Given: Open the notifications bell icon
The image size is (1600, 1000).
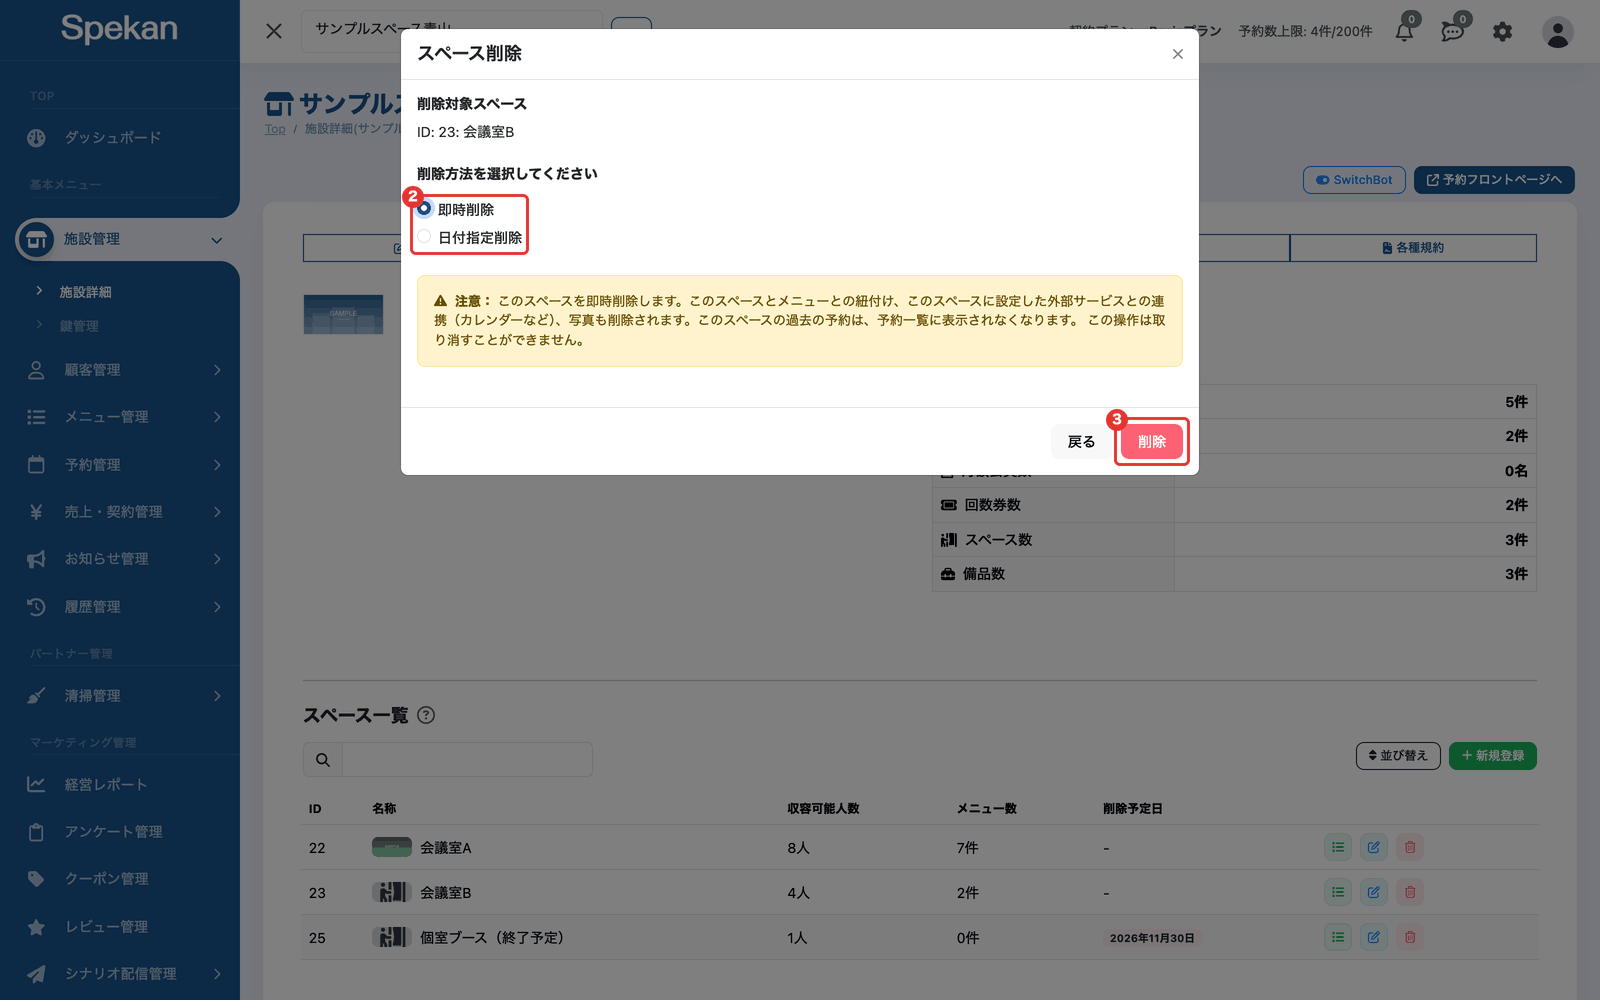Looking at the screenshot, I should click(x=1405, y=31).
